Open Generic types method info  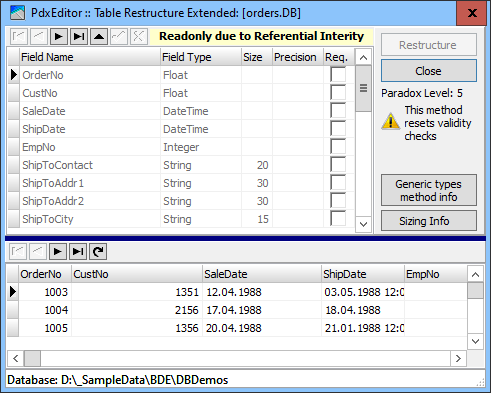pyautogui.click(x=429, y=190)
